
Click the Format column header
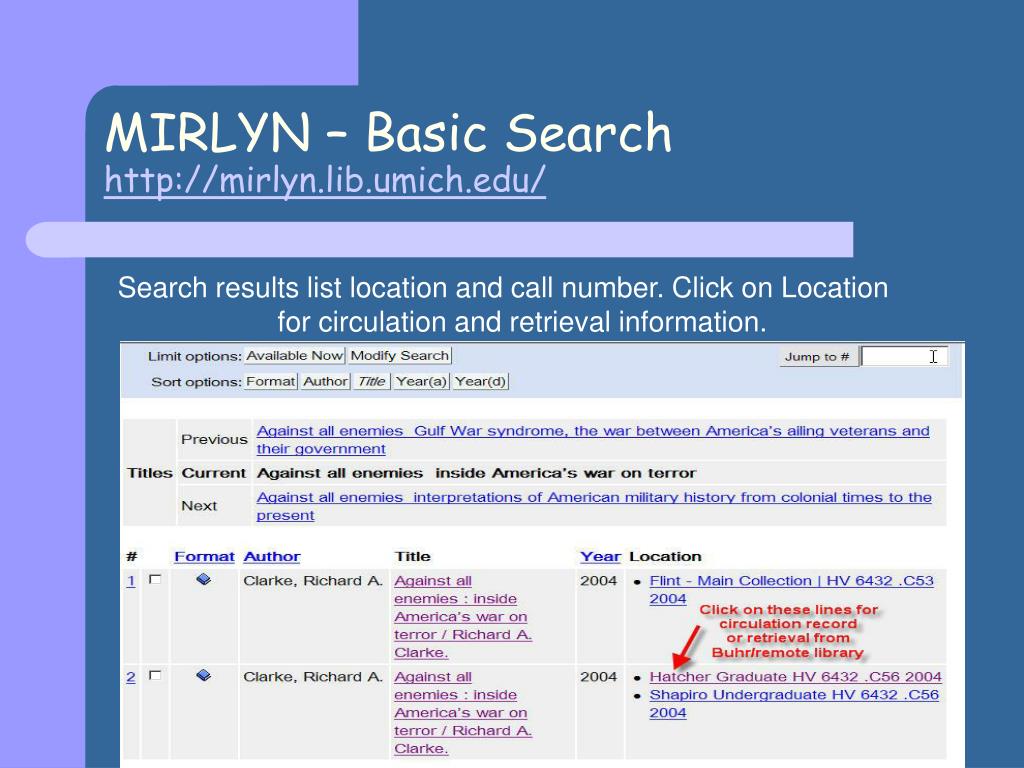(x=204, y=556)
